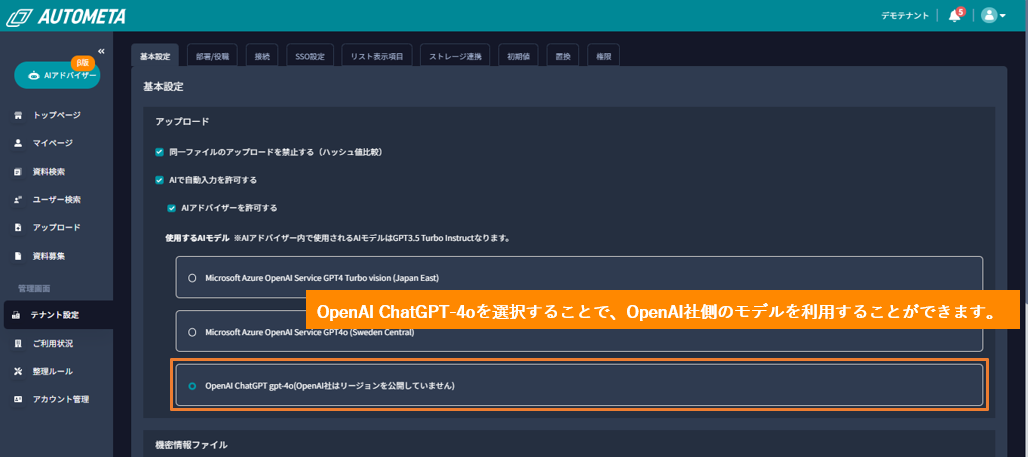
Task: Switch to the 置換 tab
Action: tap(563, 56)
